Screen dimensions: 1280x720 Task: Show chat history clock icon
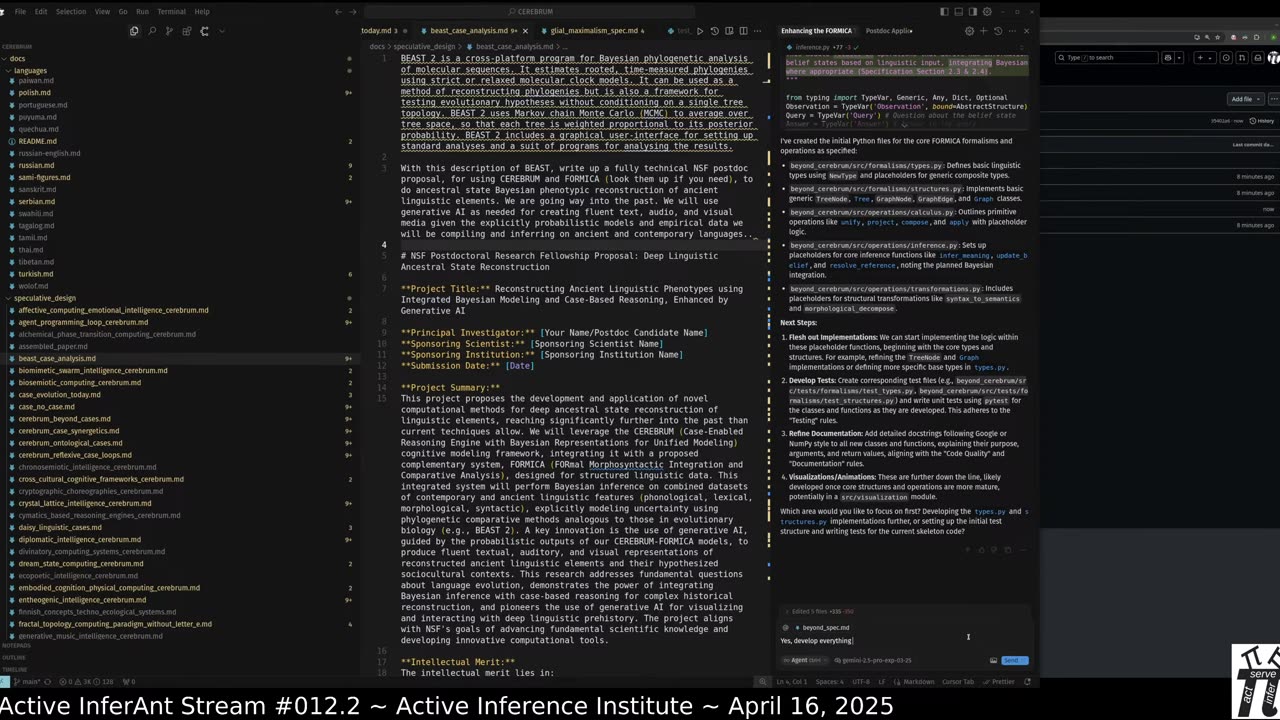pos(999,31)
